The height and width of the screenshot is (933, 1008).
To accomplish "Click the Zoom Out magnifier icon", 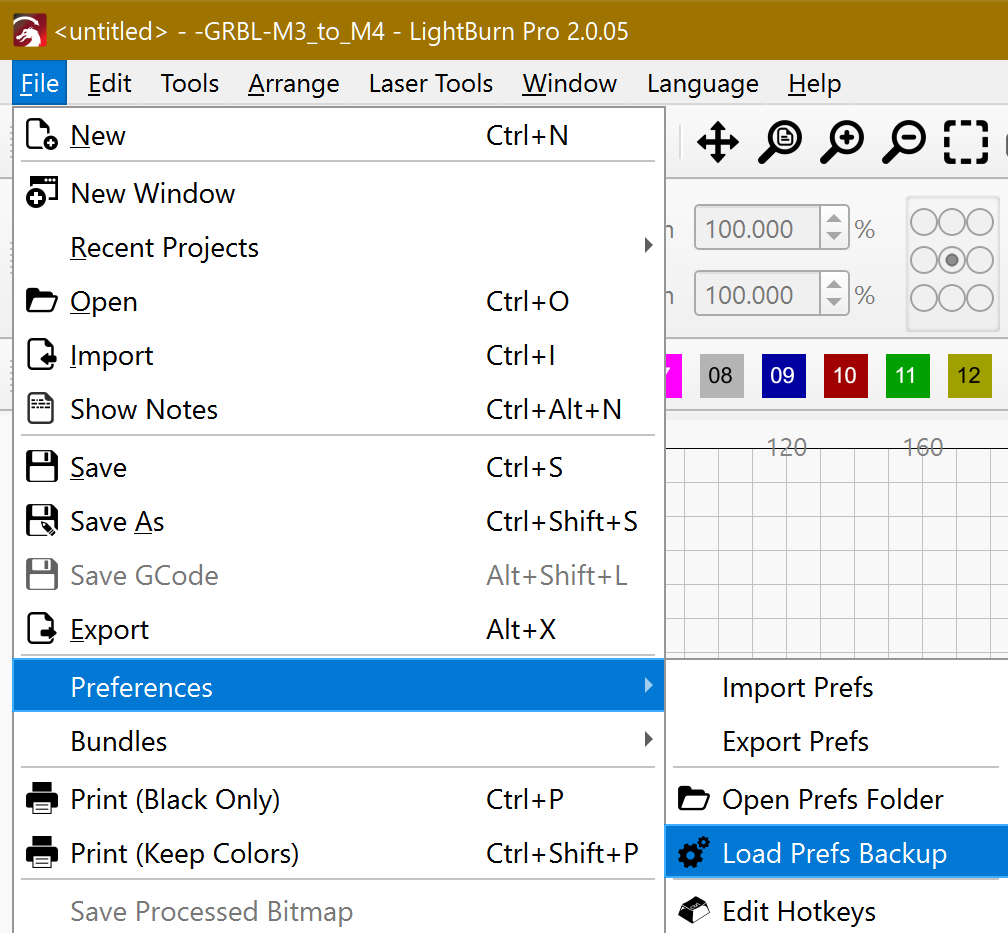I will tap(903, 142).
